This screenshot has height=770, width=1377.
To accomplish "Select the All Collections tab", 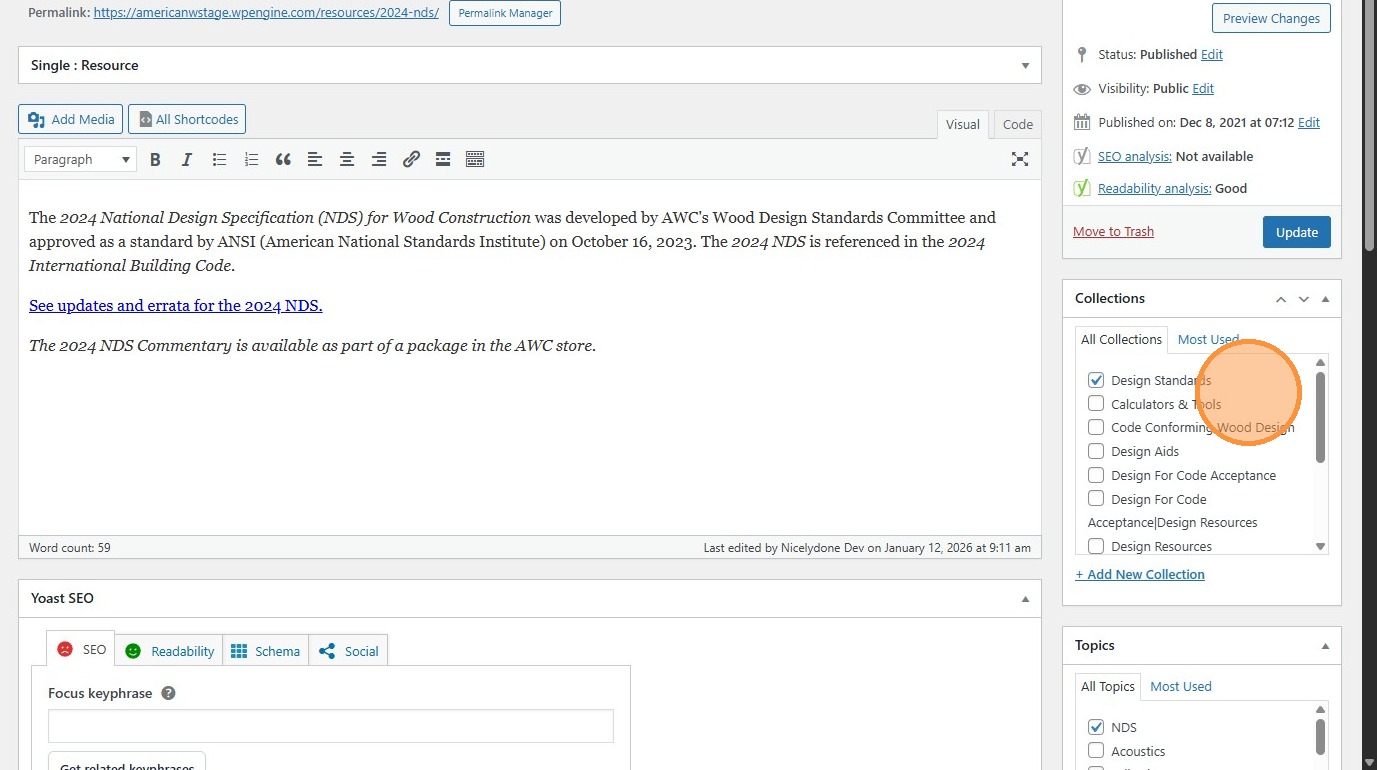I will pyautogui.click(x=1121, y=339).
